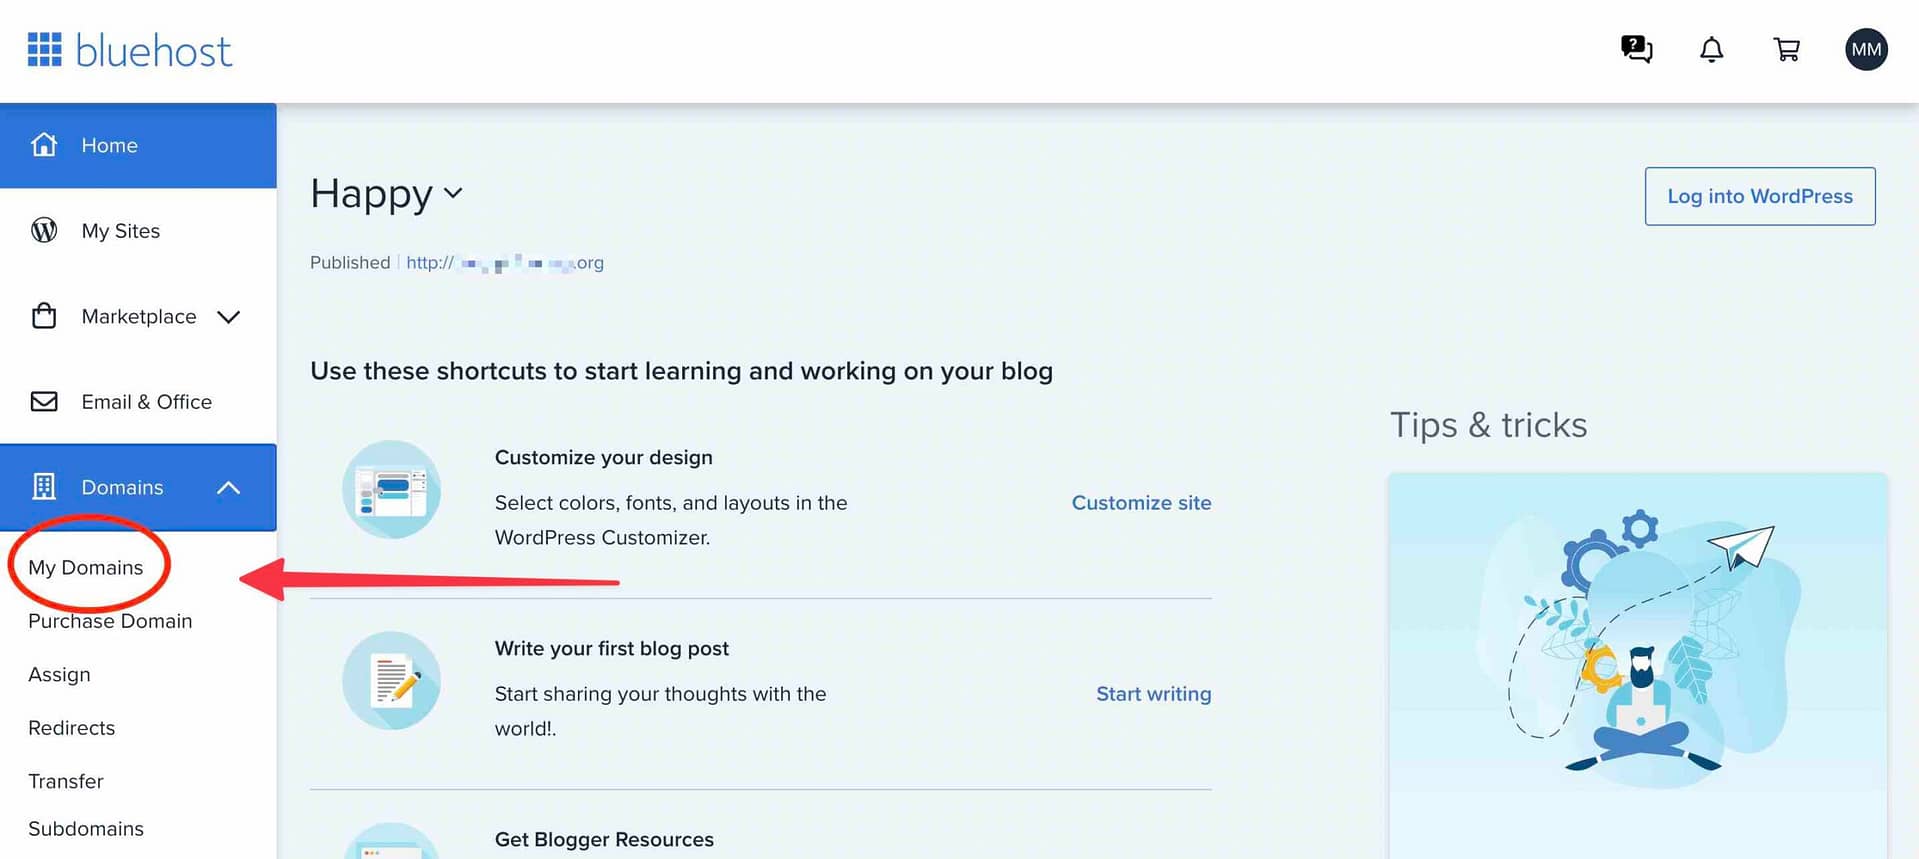
Task: Open the notifications bell
Action: pos(1711,49)
